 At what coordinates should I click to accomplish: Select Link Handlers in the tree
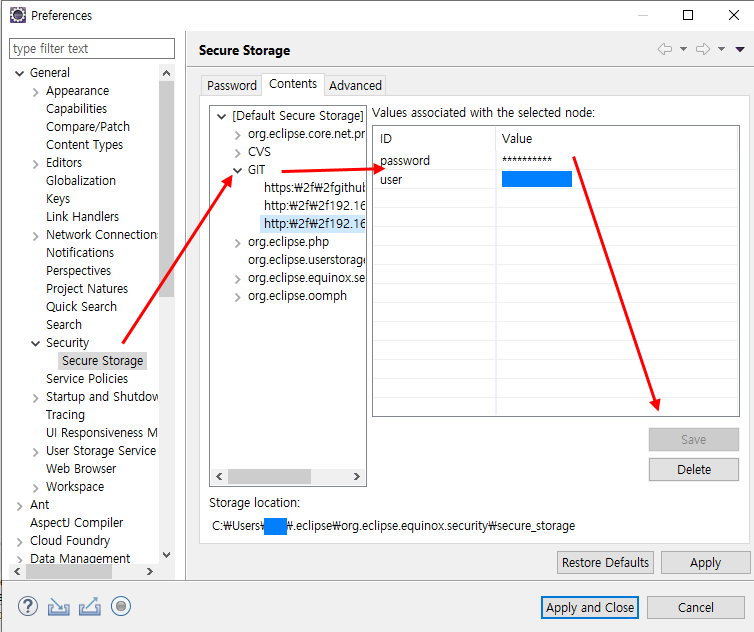82,217
